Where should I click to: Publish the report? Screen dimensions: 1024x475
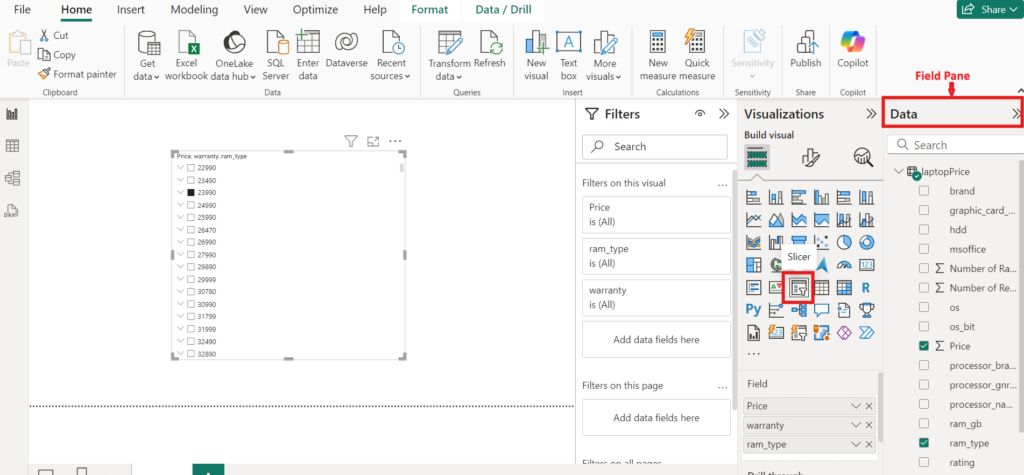coord(805,50)
